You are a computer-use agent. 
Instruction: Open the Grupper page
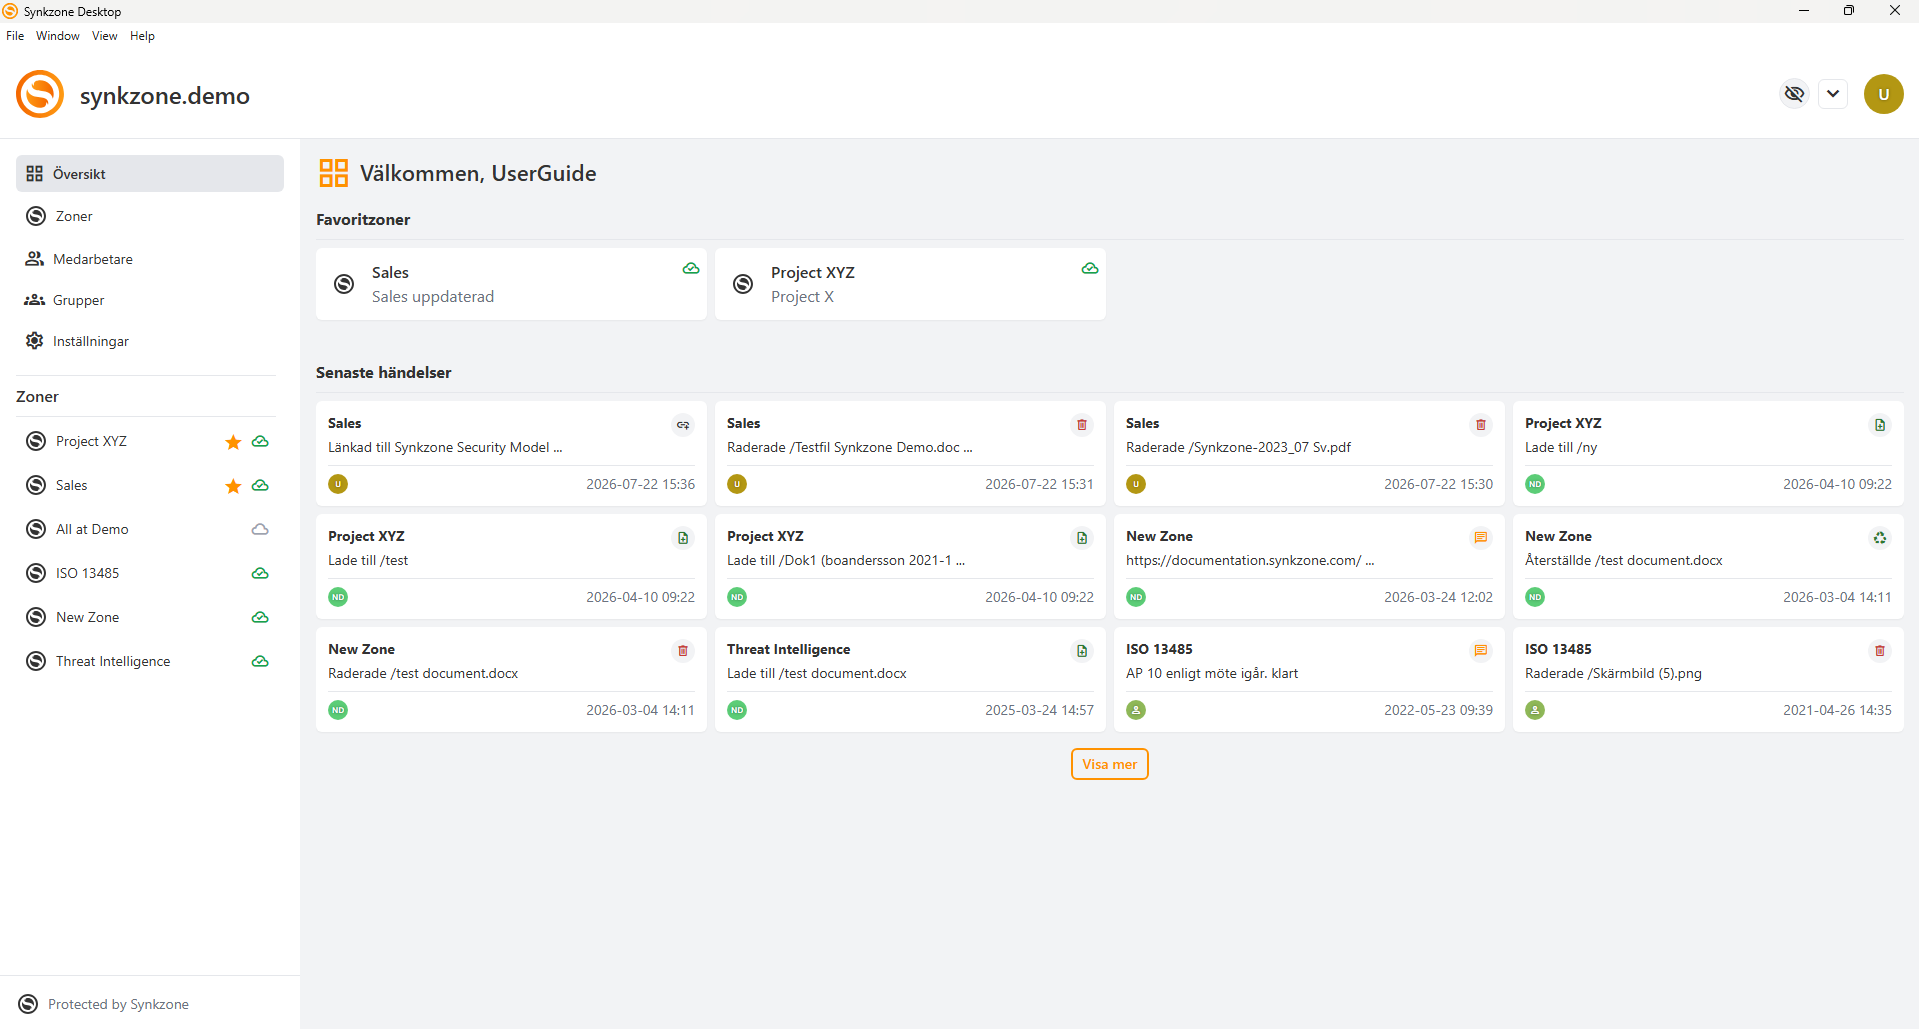[150, 300]
